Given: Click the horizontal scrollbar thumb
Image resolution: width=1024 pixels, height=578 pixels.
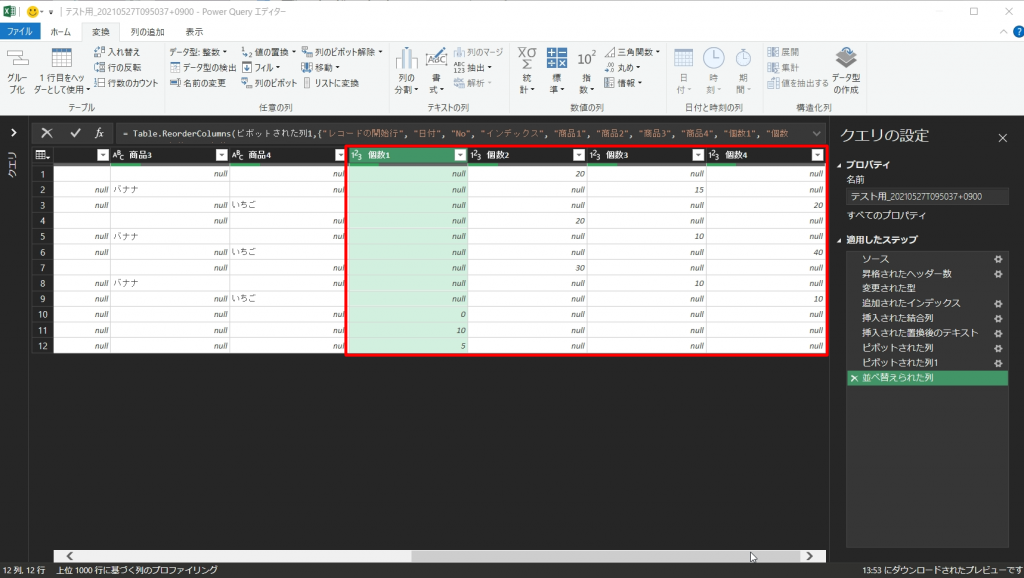Looking at the screenshot, I should (x=580, y=556).
